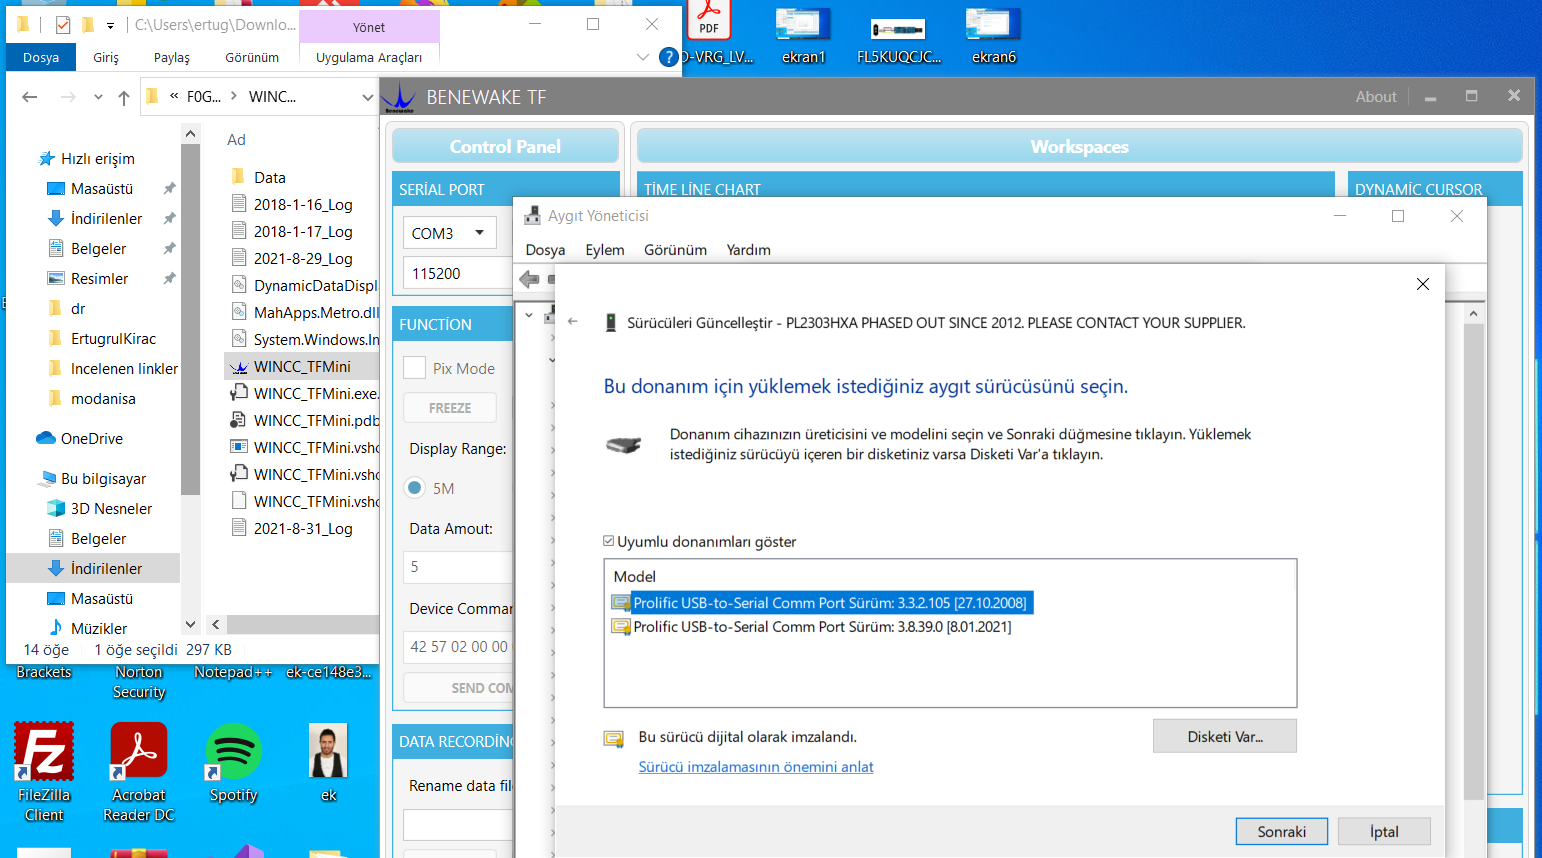
Task: Open recent locations dropdown in Explorer
Action: [x=98, y=97]
